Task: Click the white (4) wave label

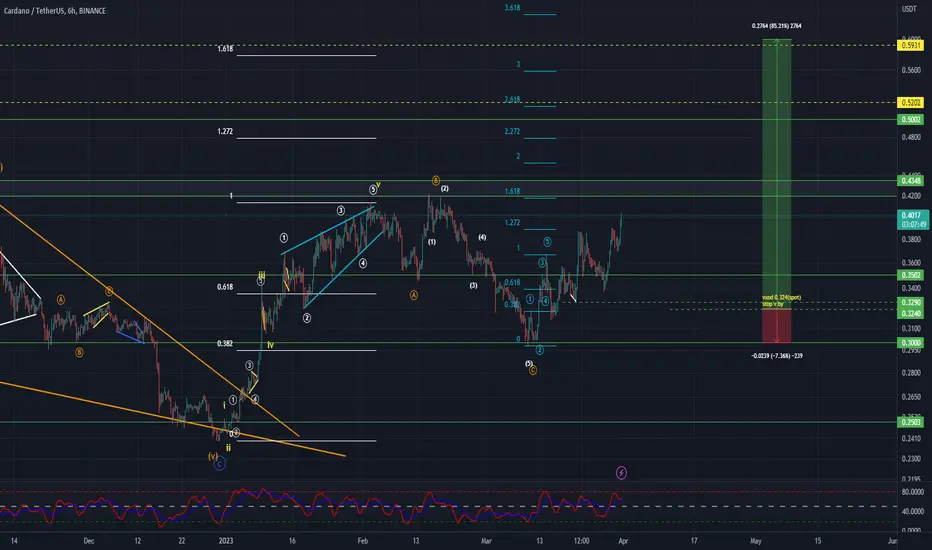Action: point(482,237)
